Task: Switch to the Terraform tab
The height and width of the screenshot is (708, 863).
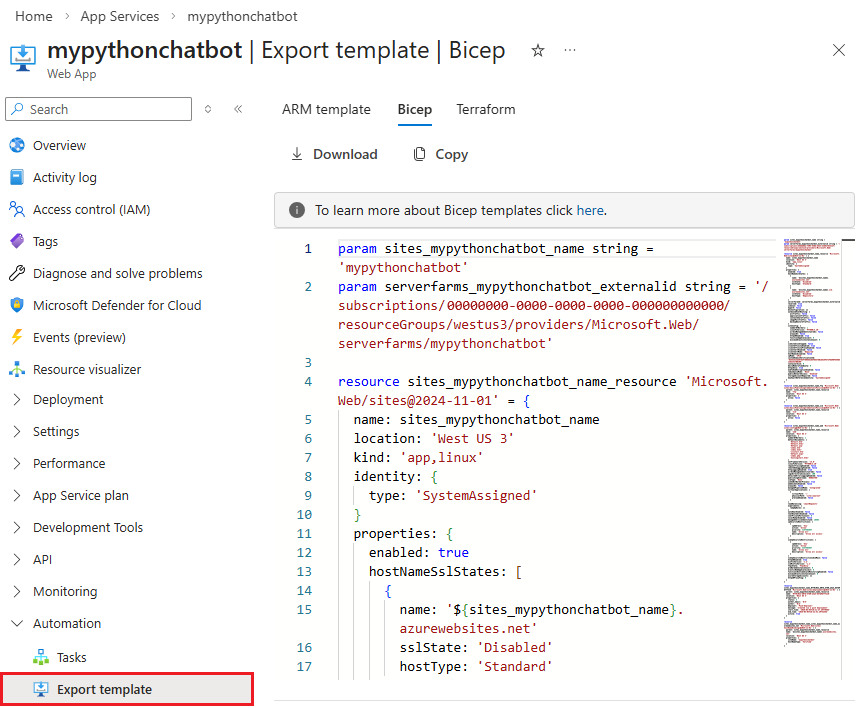Action: pos(486,109)
